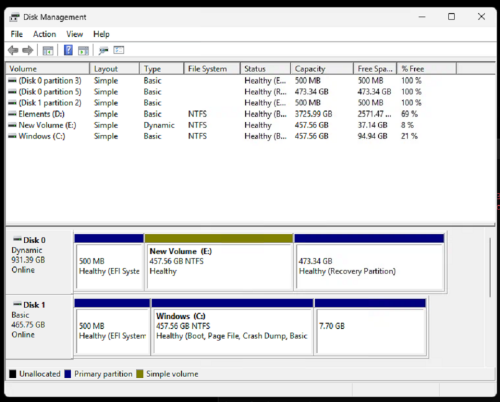Viewport: 500px width, 402px height.
Task: Click the 69 % free value
Action: (x=409, y=114)
